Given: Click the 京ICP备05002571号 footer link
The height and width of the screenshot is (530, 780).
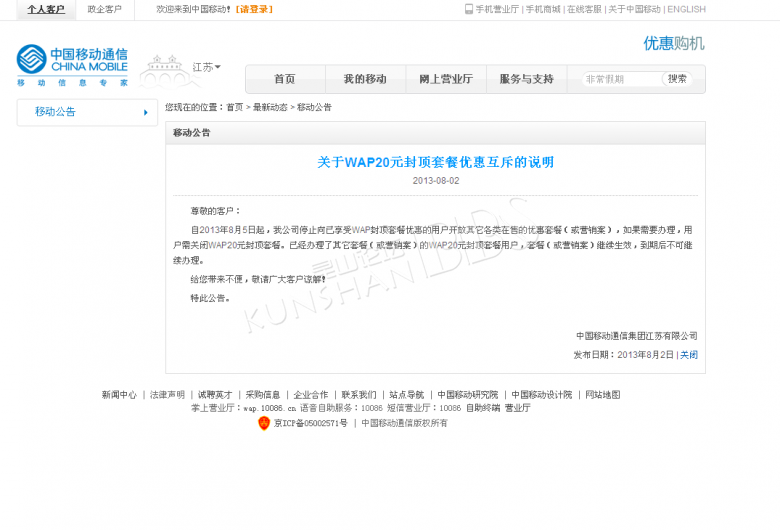Looking at the screenshot, I should click(310, 423).
